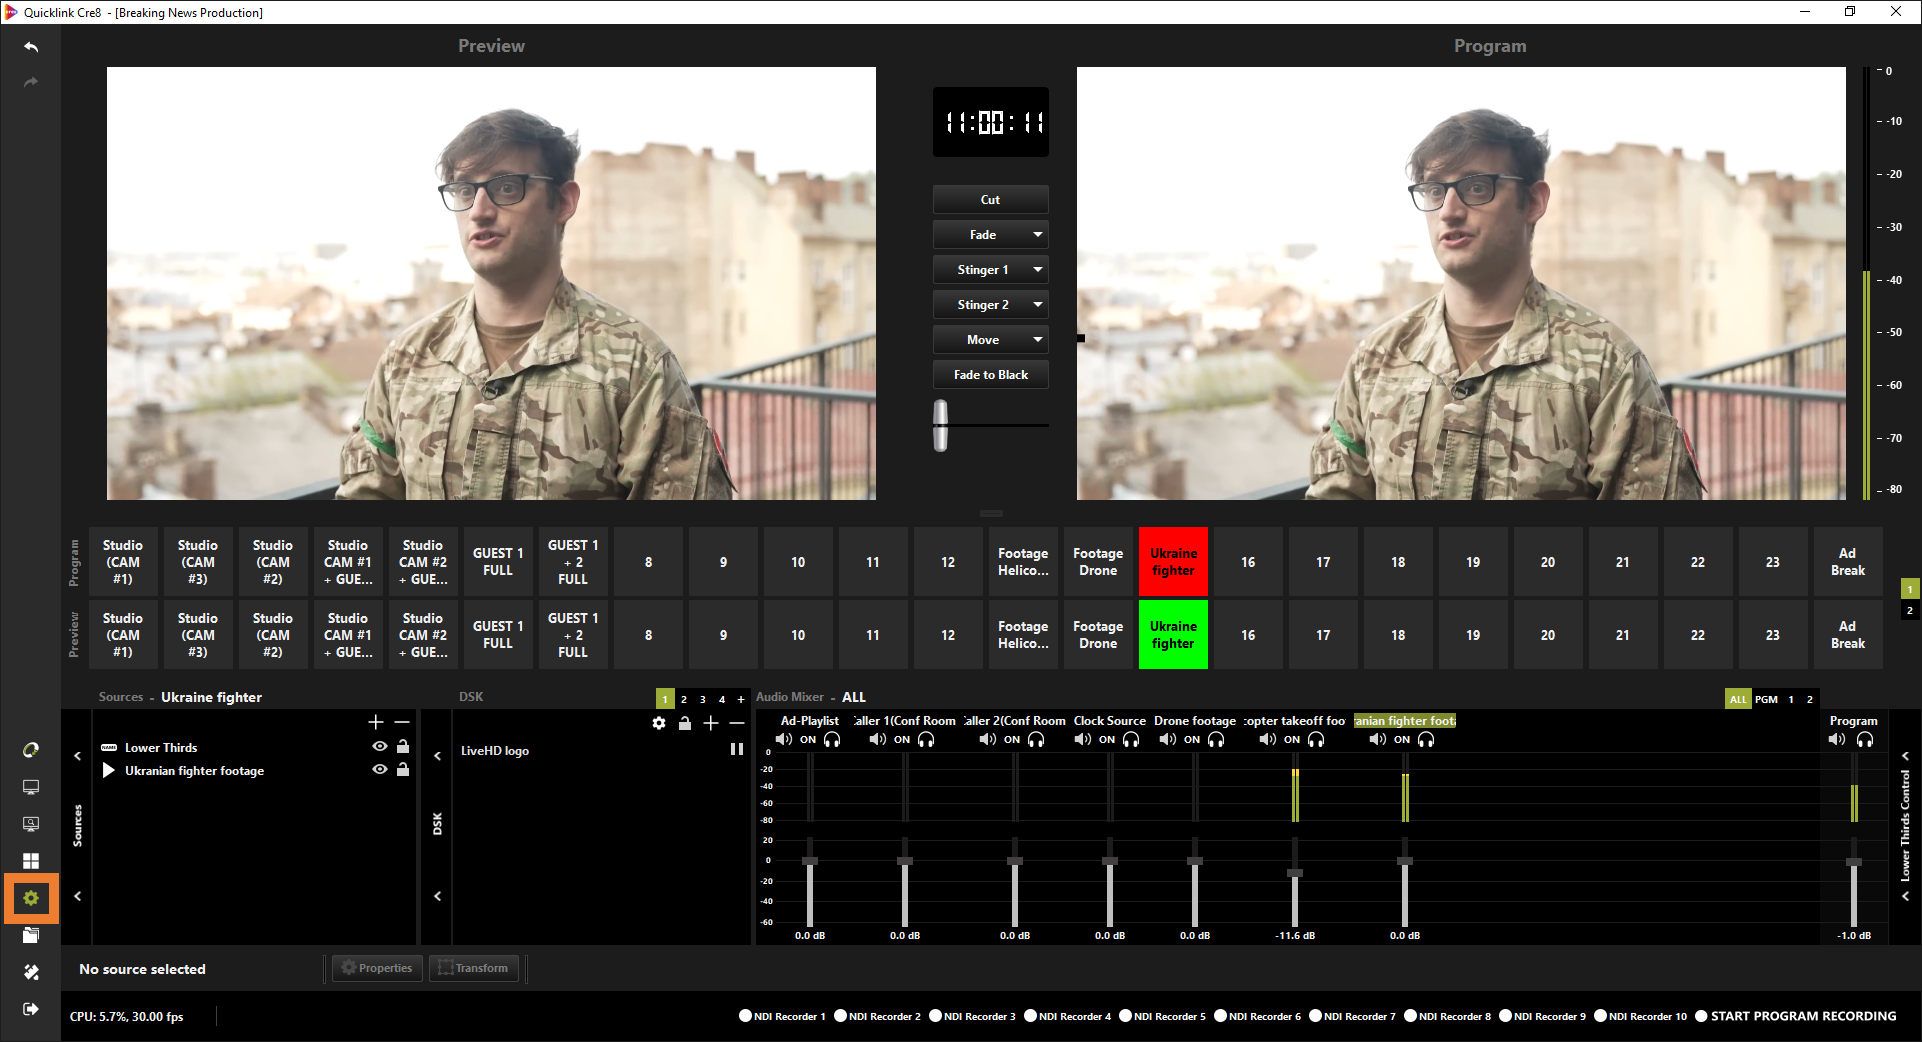Click the Cut transition button

click(x=990, y=200)
